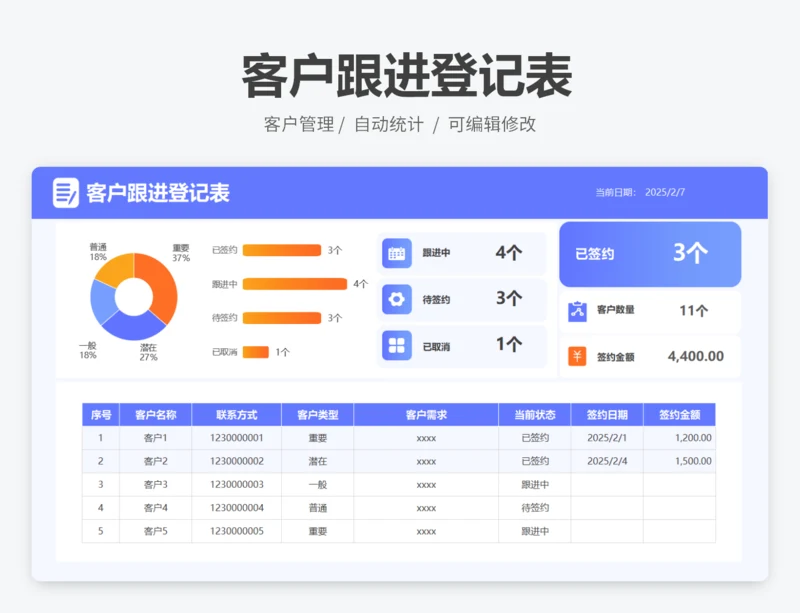Click the xxxx requirement cell for 客户1
This screenshot has height=613, width=800.
tap(426, 438)
